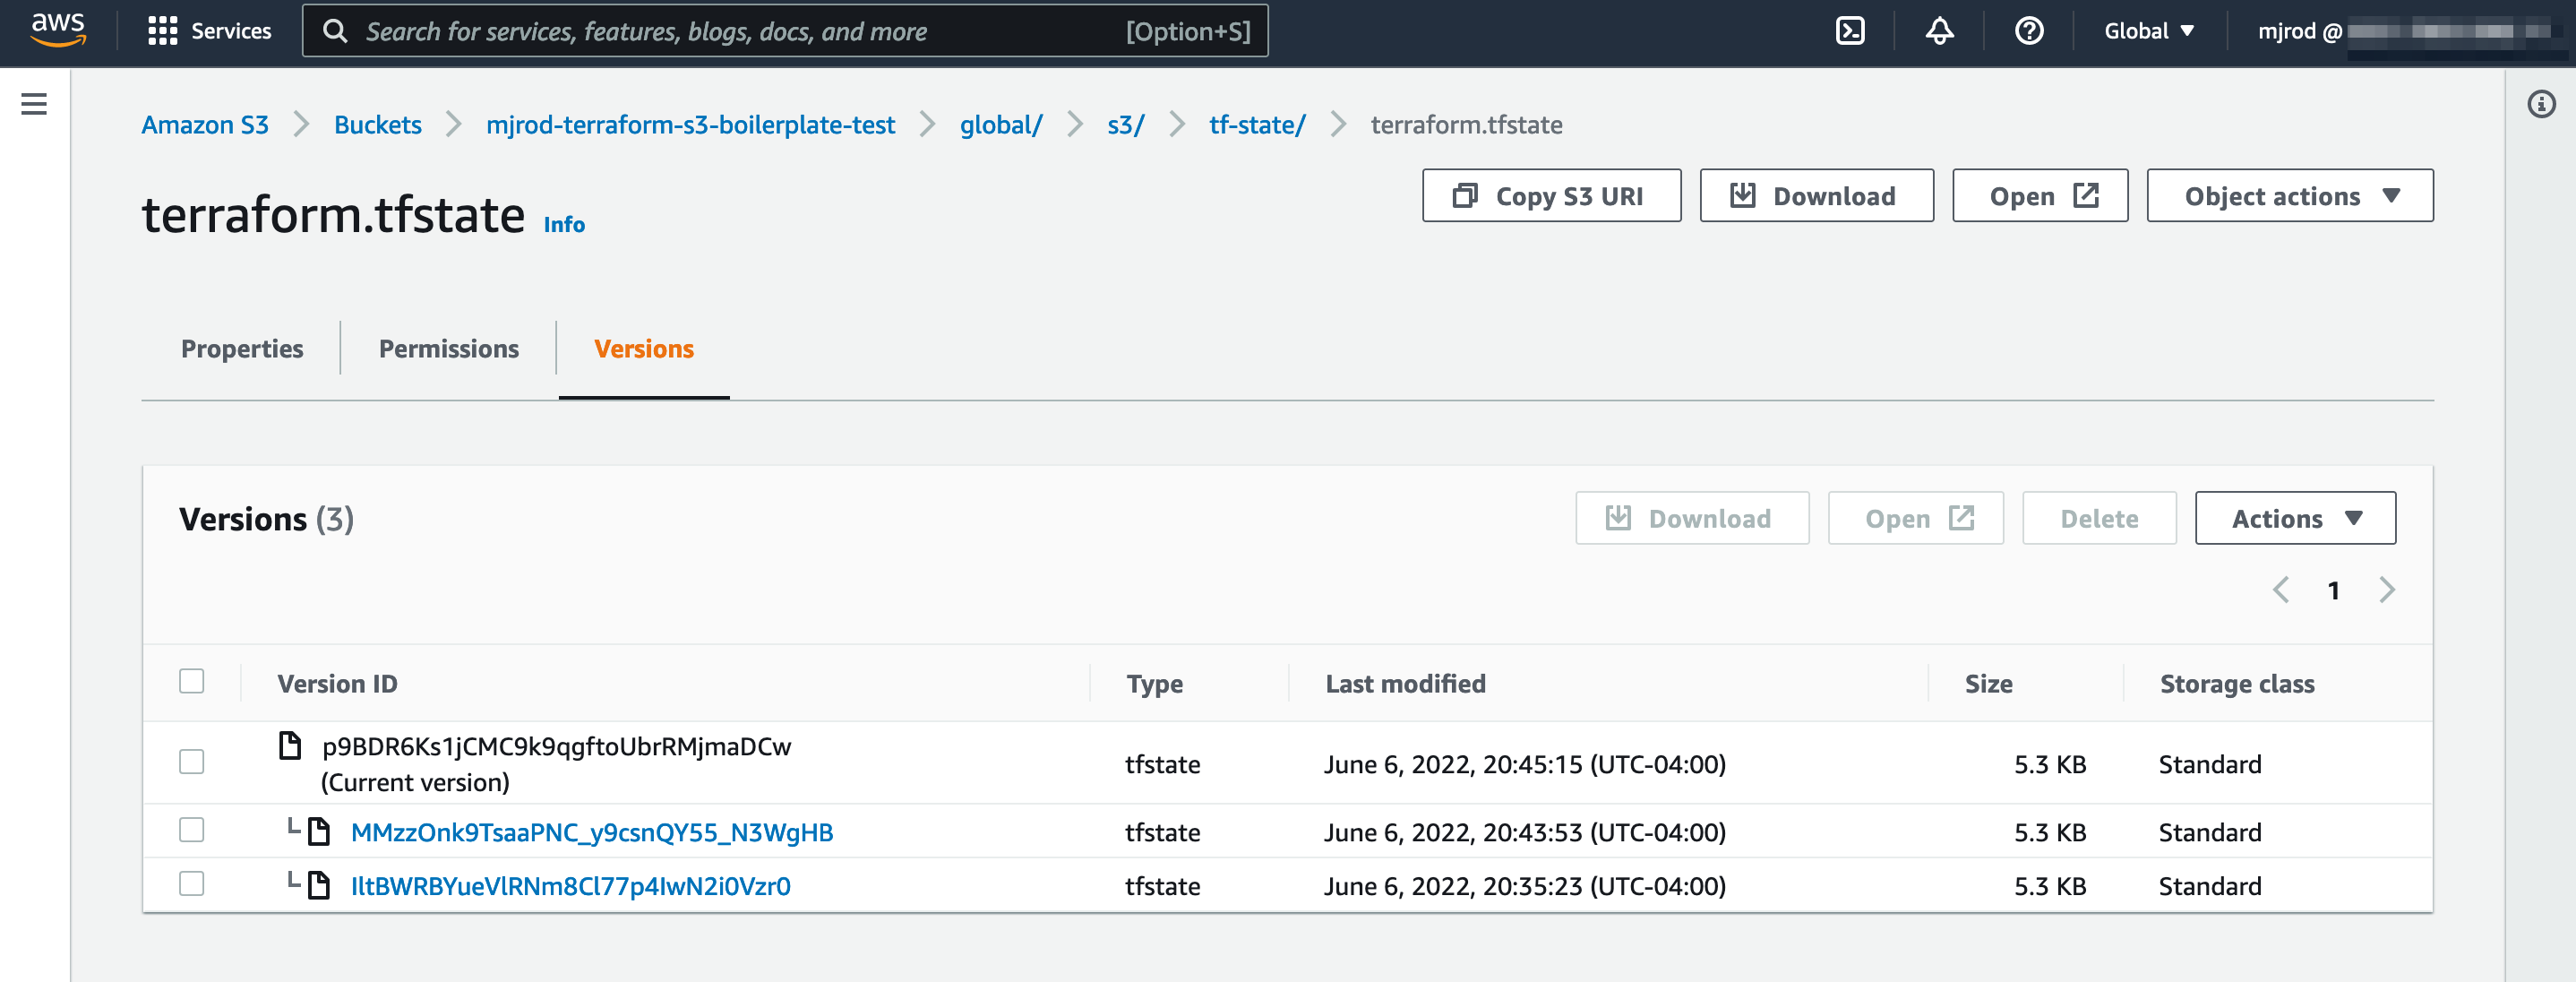Check the select-all versions checkbox
This screenshot has height=982, width=2576.
[191, 681]
